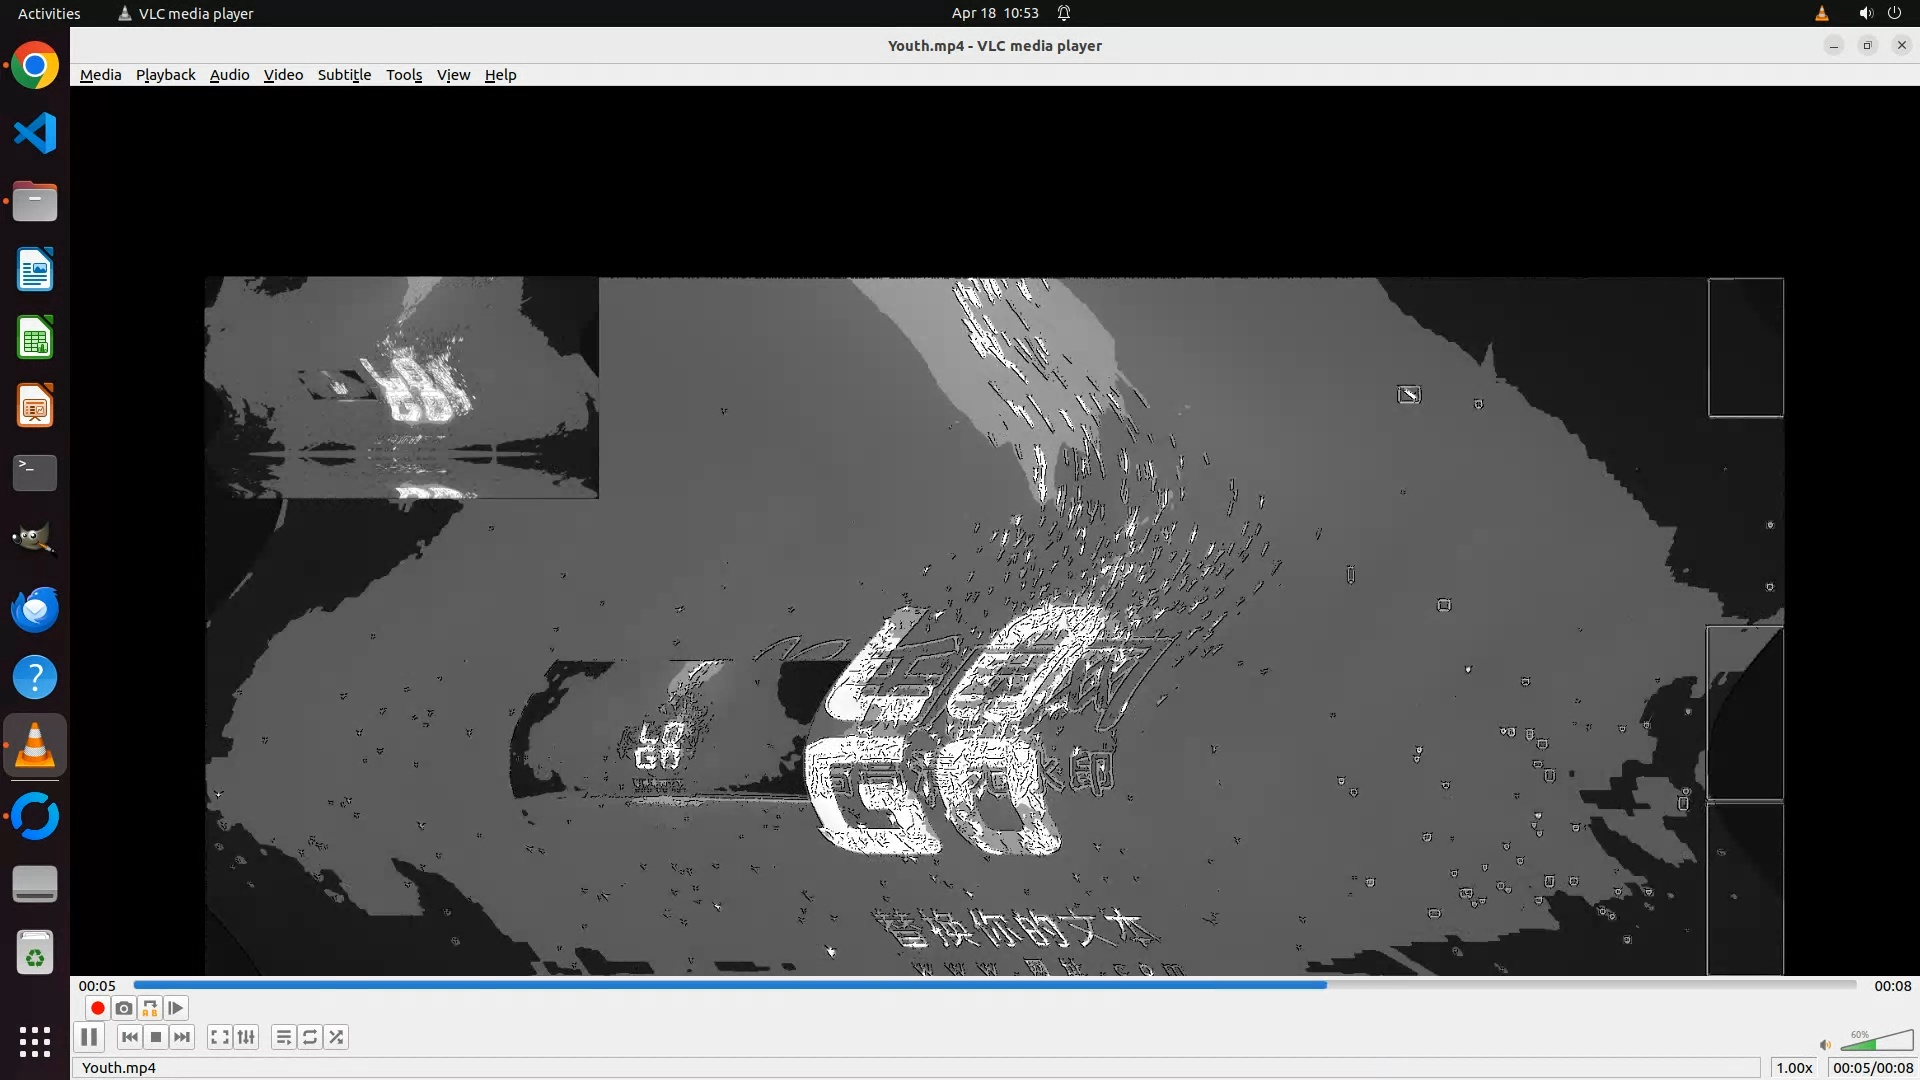
Task: Open the Media menu
Action: tap(100, 75)
